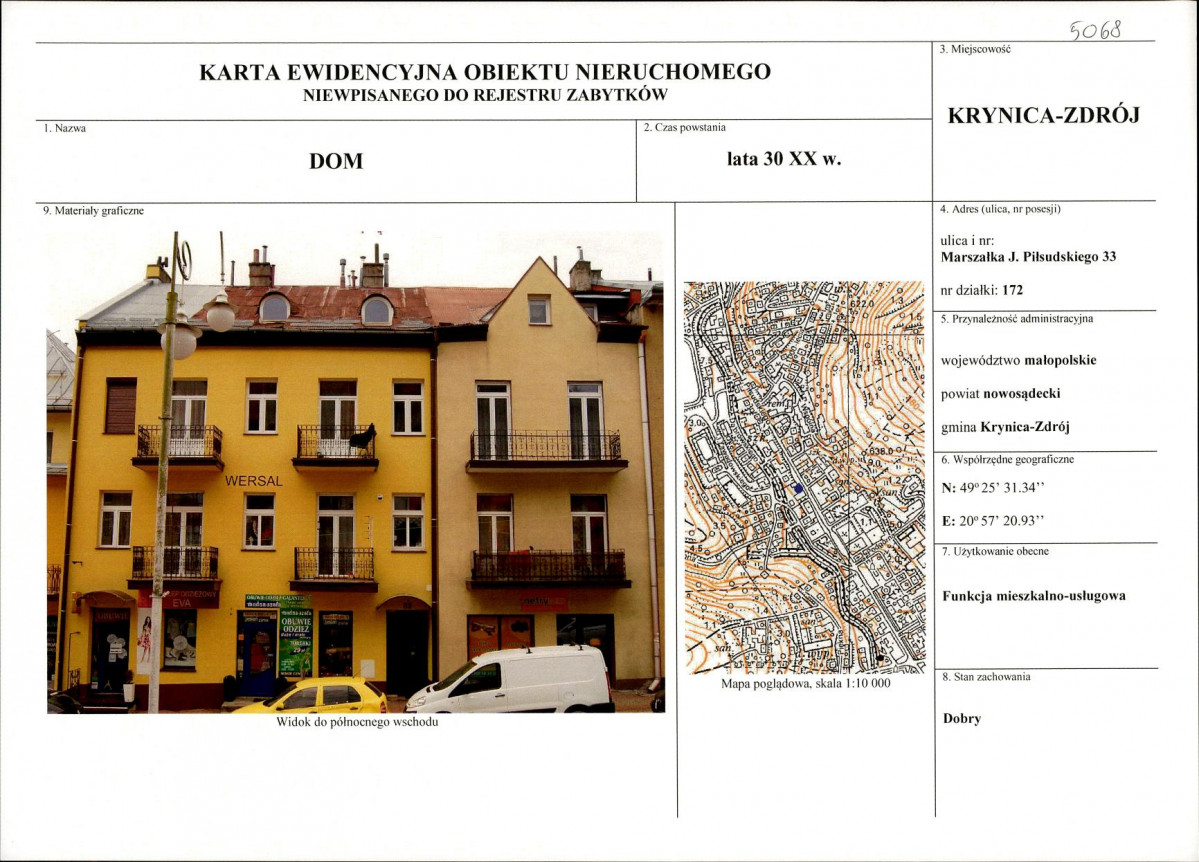Viewport: 1199px width, 862px height.
Task: Click the topographic overview map
Action: click(x=804, y=477)
